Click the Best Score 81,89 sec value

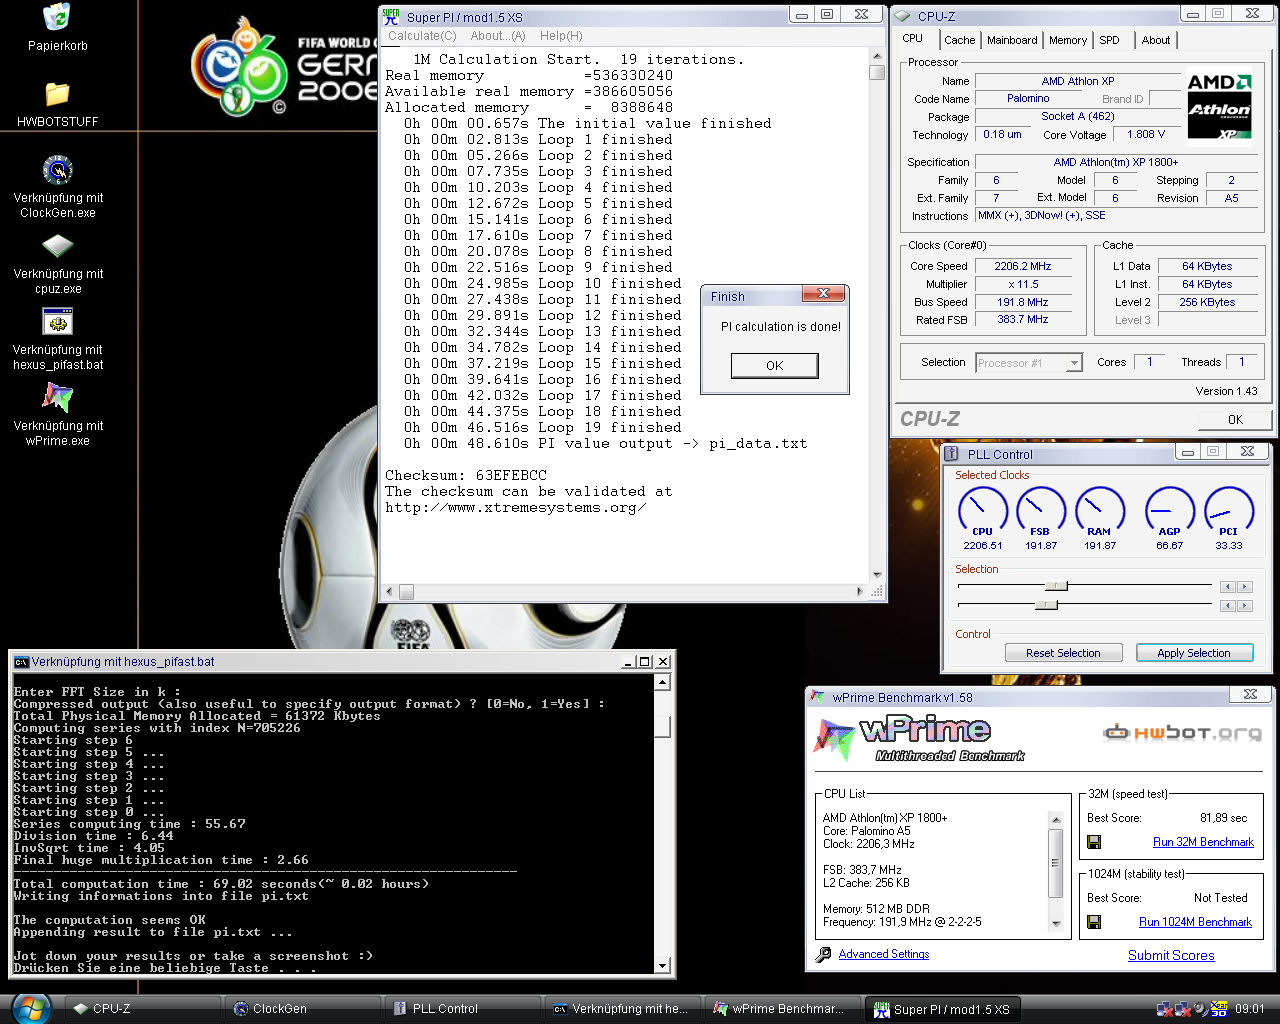coord(1223,818)
